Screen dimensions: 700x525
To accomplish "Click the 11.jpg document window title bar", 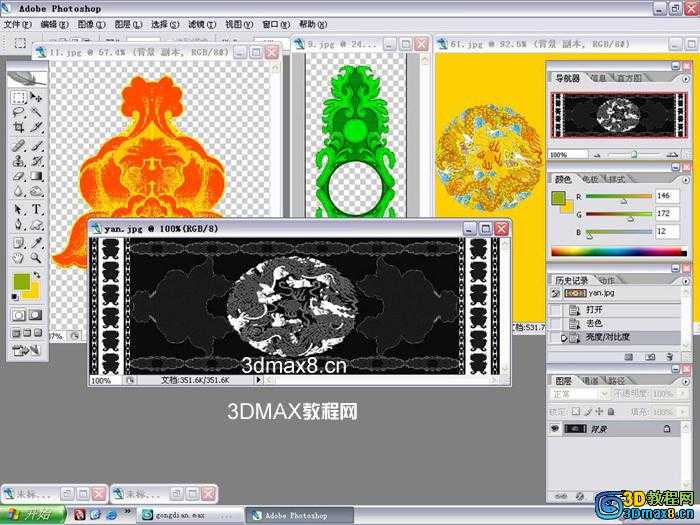I will point(138,52).
